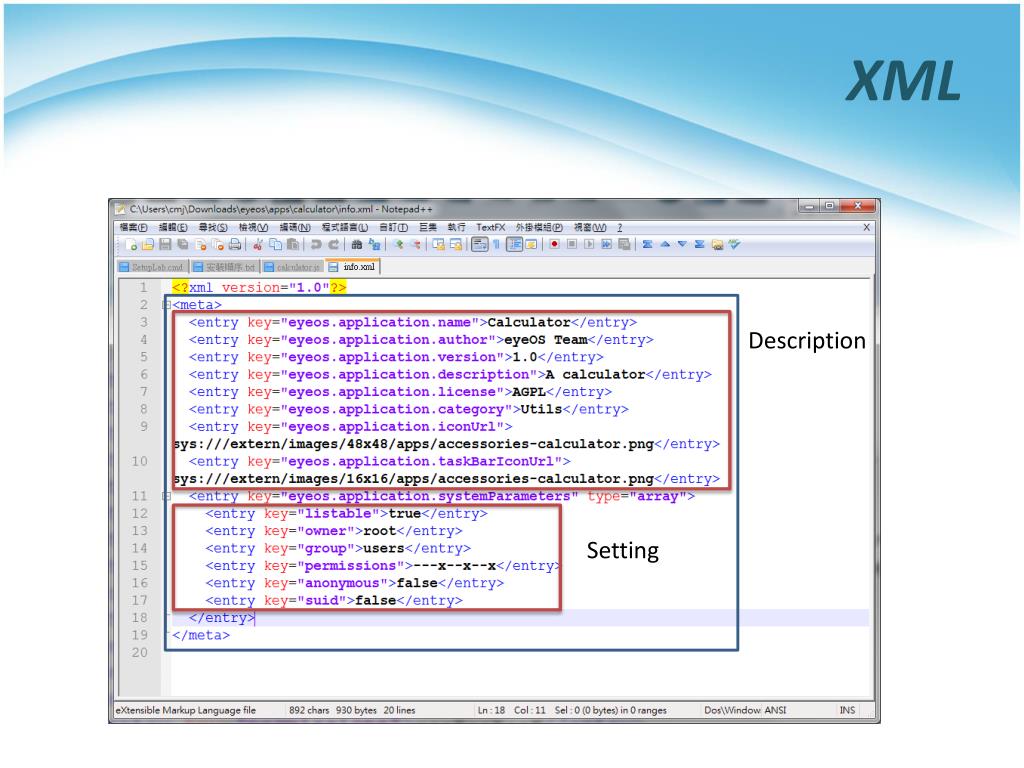Click the Undo arrow icon
Image resolution: width=1024 pixels, height=768 pixels.
pos(317,245)
